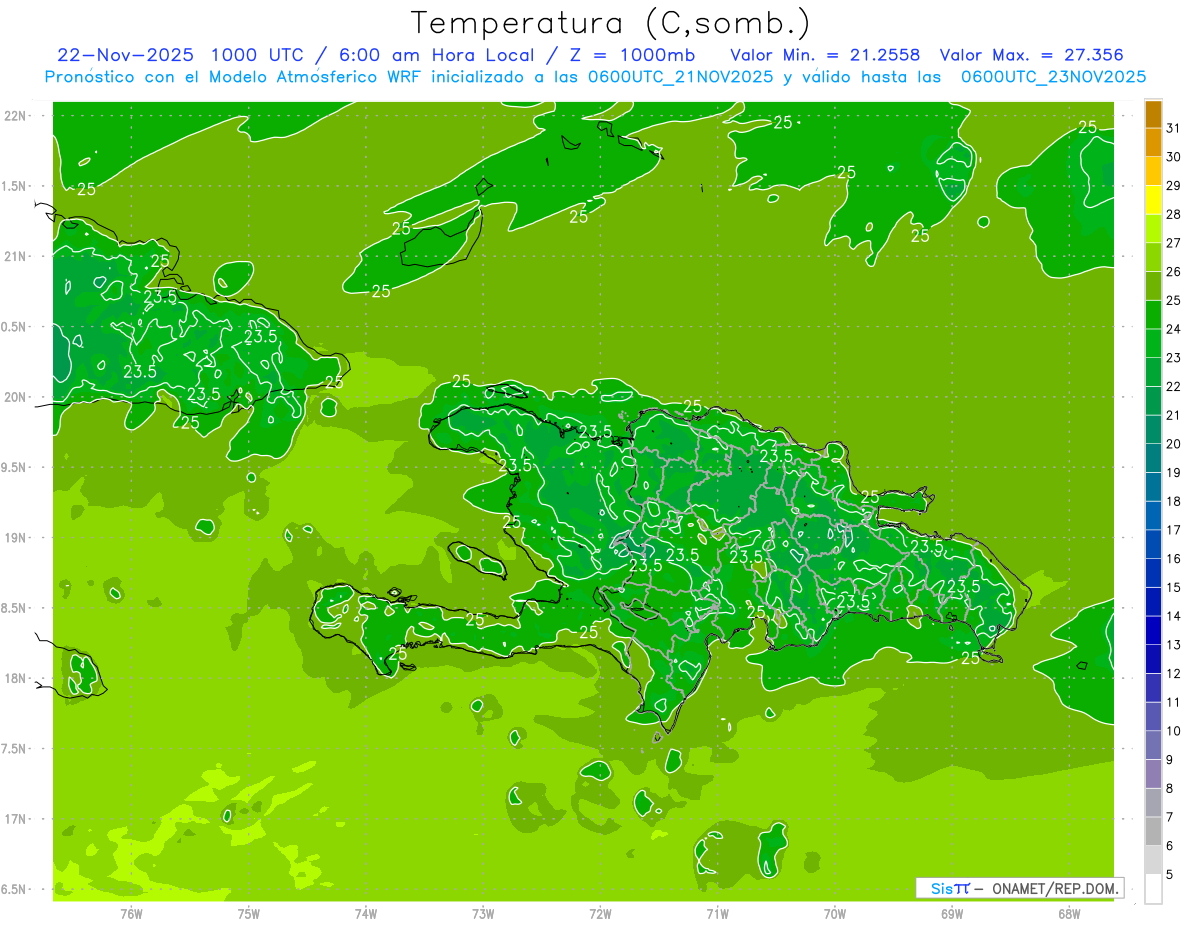Click the color bar segment between 26 and 27

tap(1153, 257)
